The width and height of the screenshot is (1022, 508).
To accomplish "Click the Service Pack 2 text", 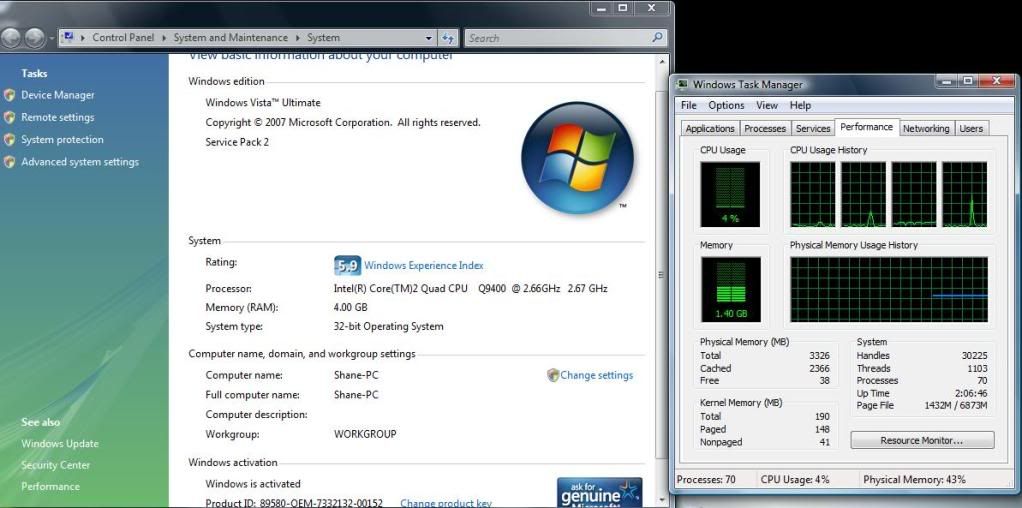I will pos(237,142).
